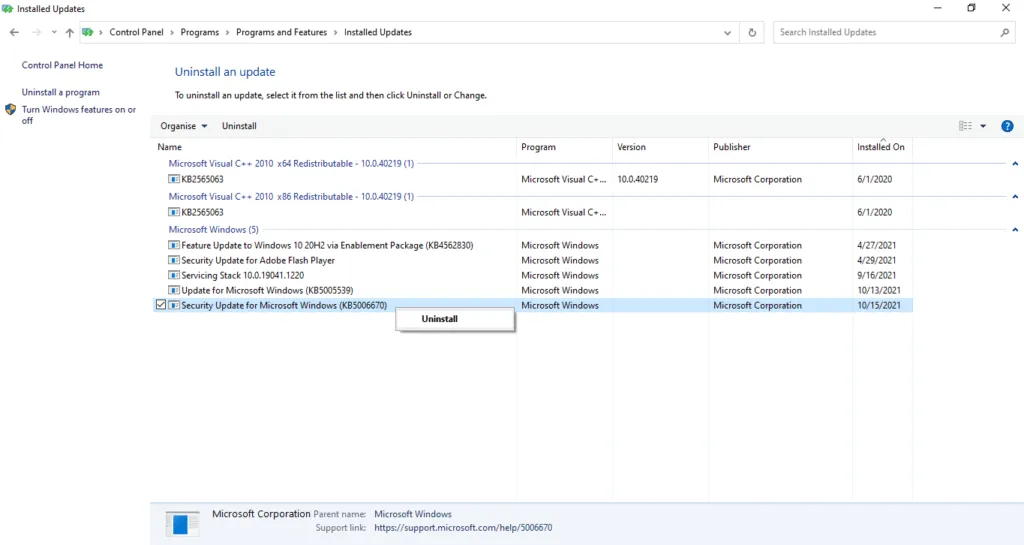
Task: Select Servicing Stack 10.0.19041.1220 entry
Action: [x=532, y=275]
